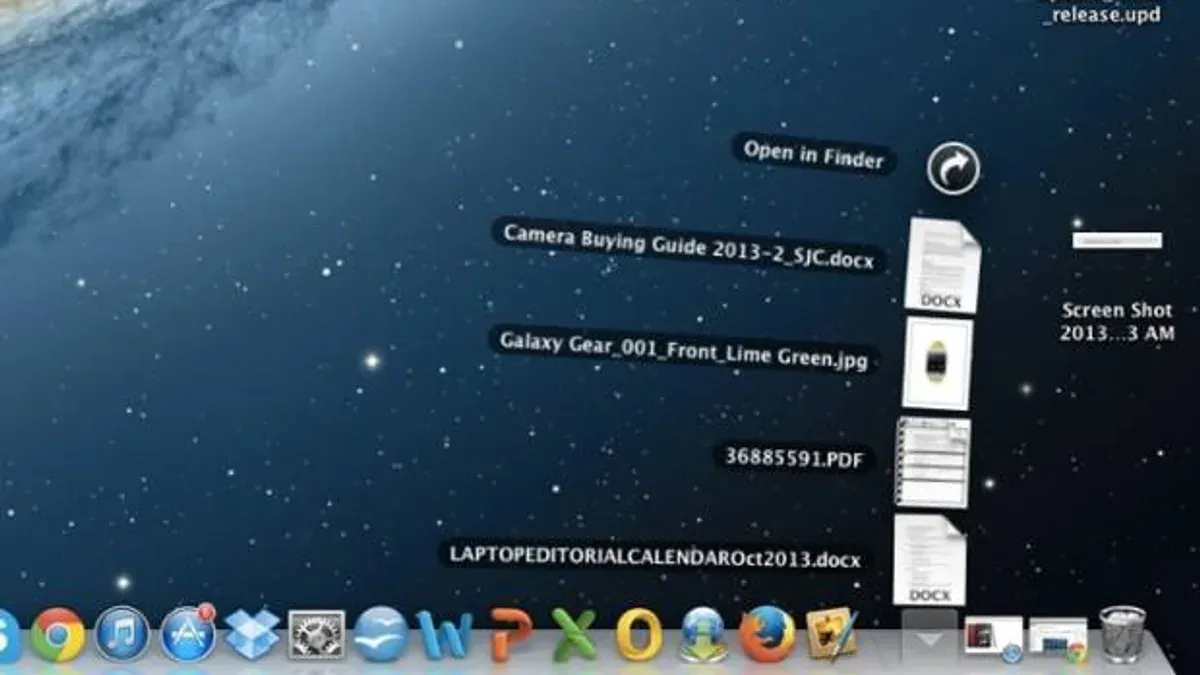Launch iTunes from the Dock
Screen dimensions: 1200x675
[x=122, y=634]
